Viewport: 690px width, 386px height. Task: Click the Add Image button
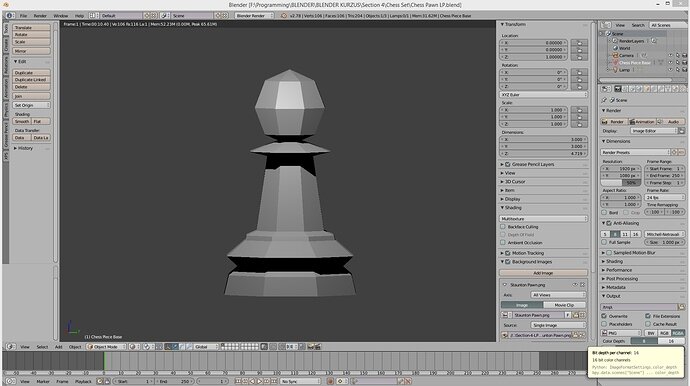543,273
